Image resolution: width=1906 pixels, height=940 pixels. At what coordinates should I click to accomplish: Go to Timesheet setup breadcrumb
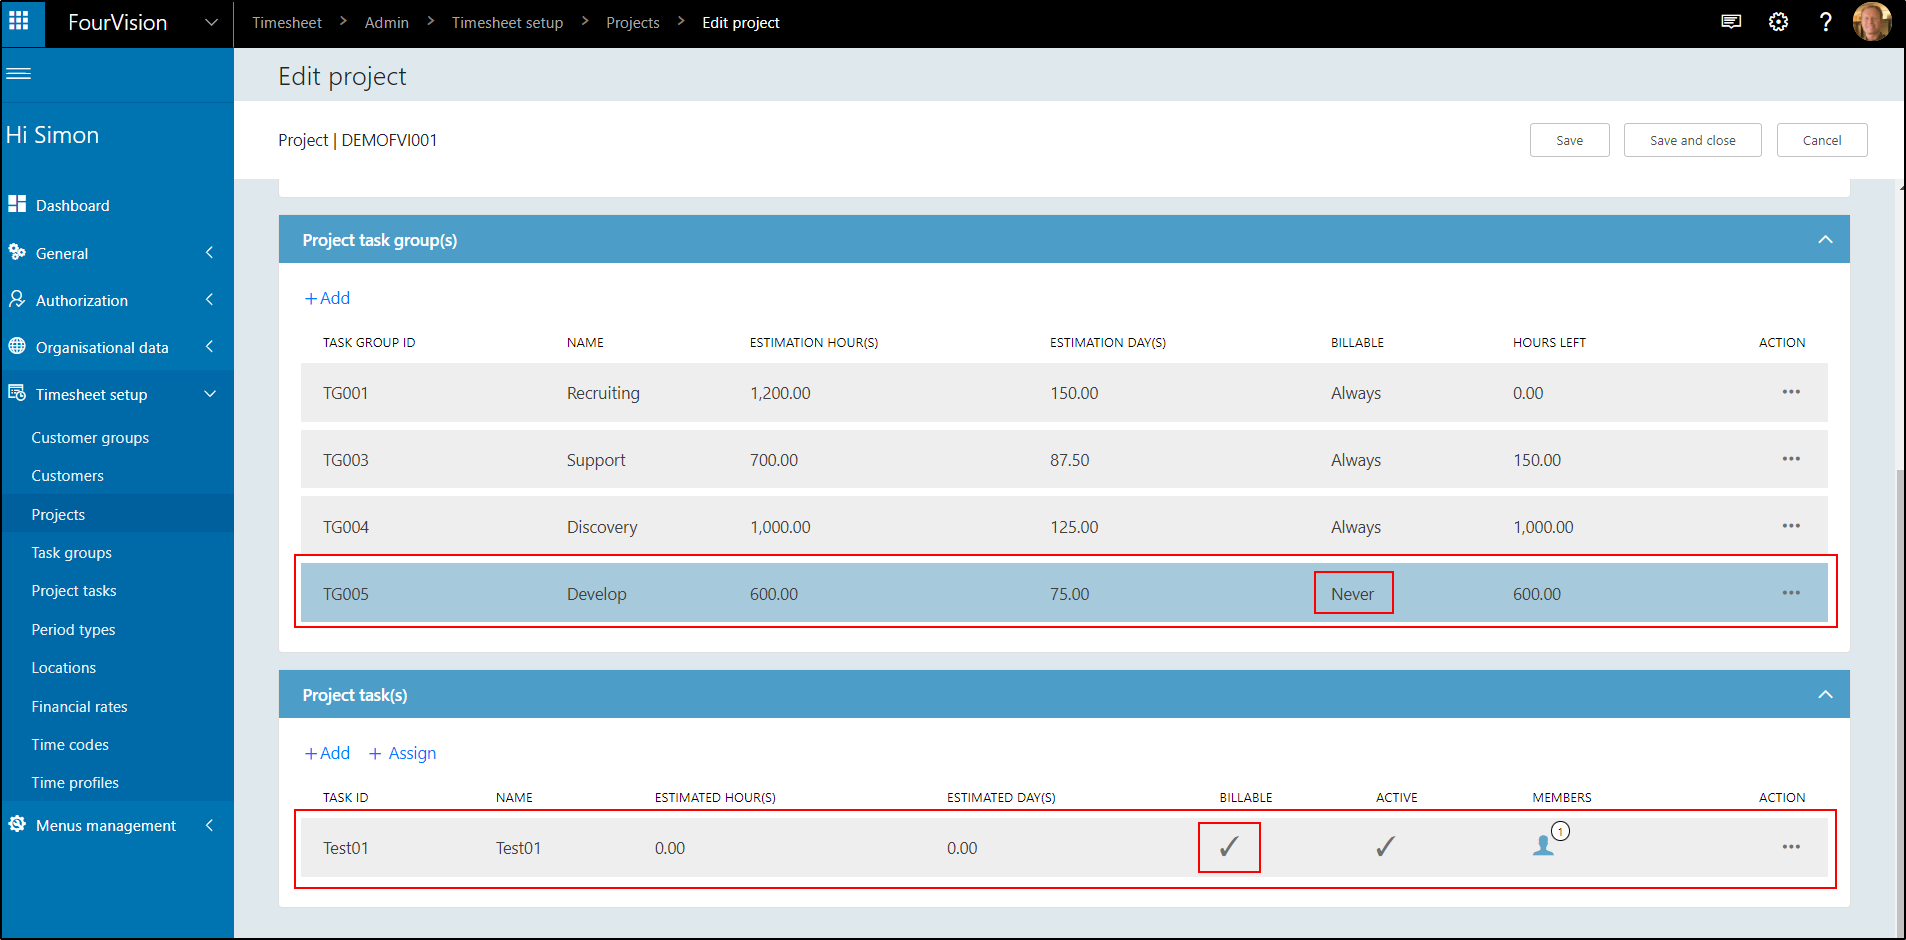tap(507, 22)
